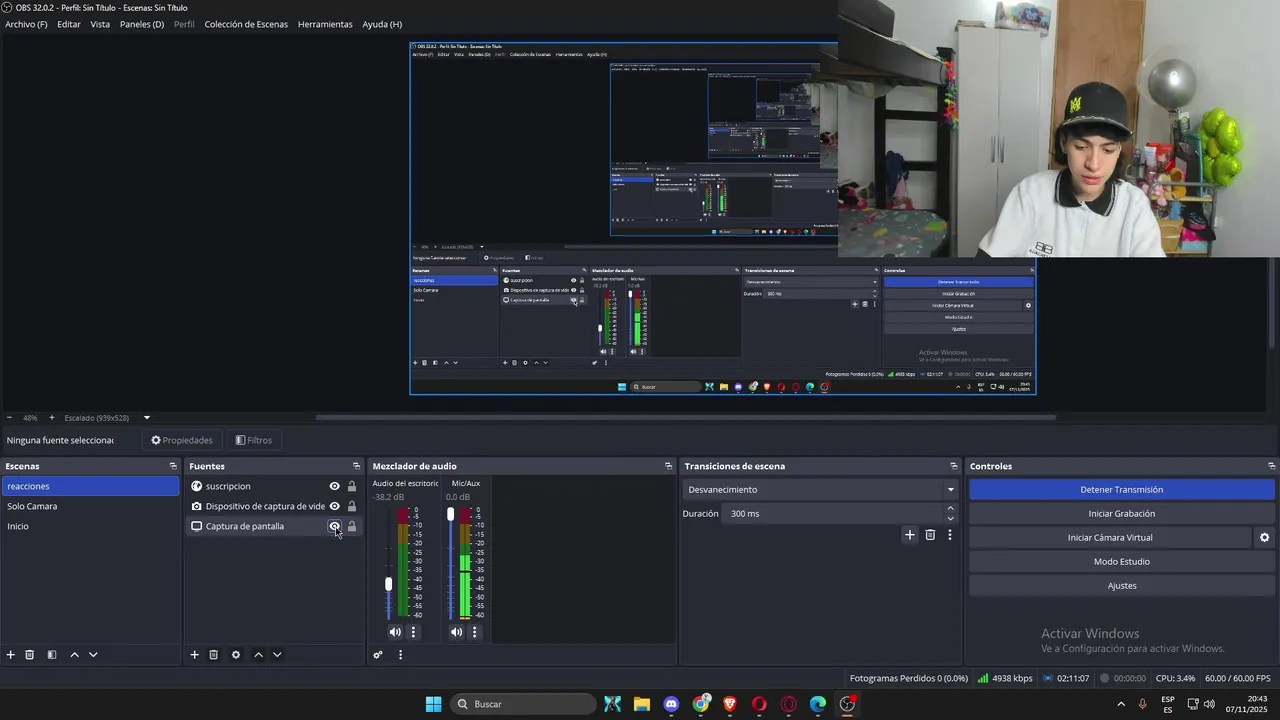Open audio mixer bottom options menu
Image resolution: width=1280 pixels, height=720 pixels.
(400, 655)
